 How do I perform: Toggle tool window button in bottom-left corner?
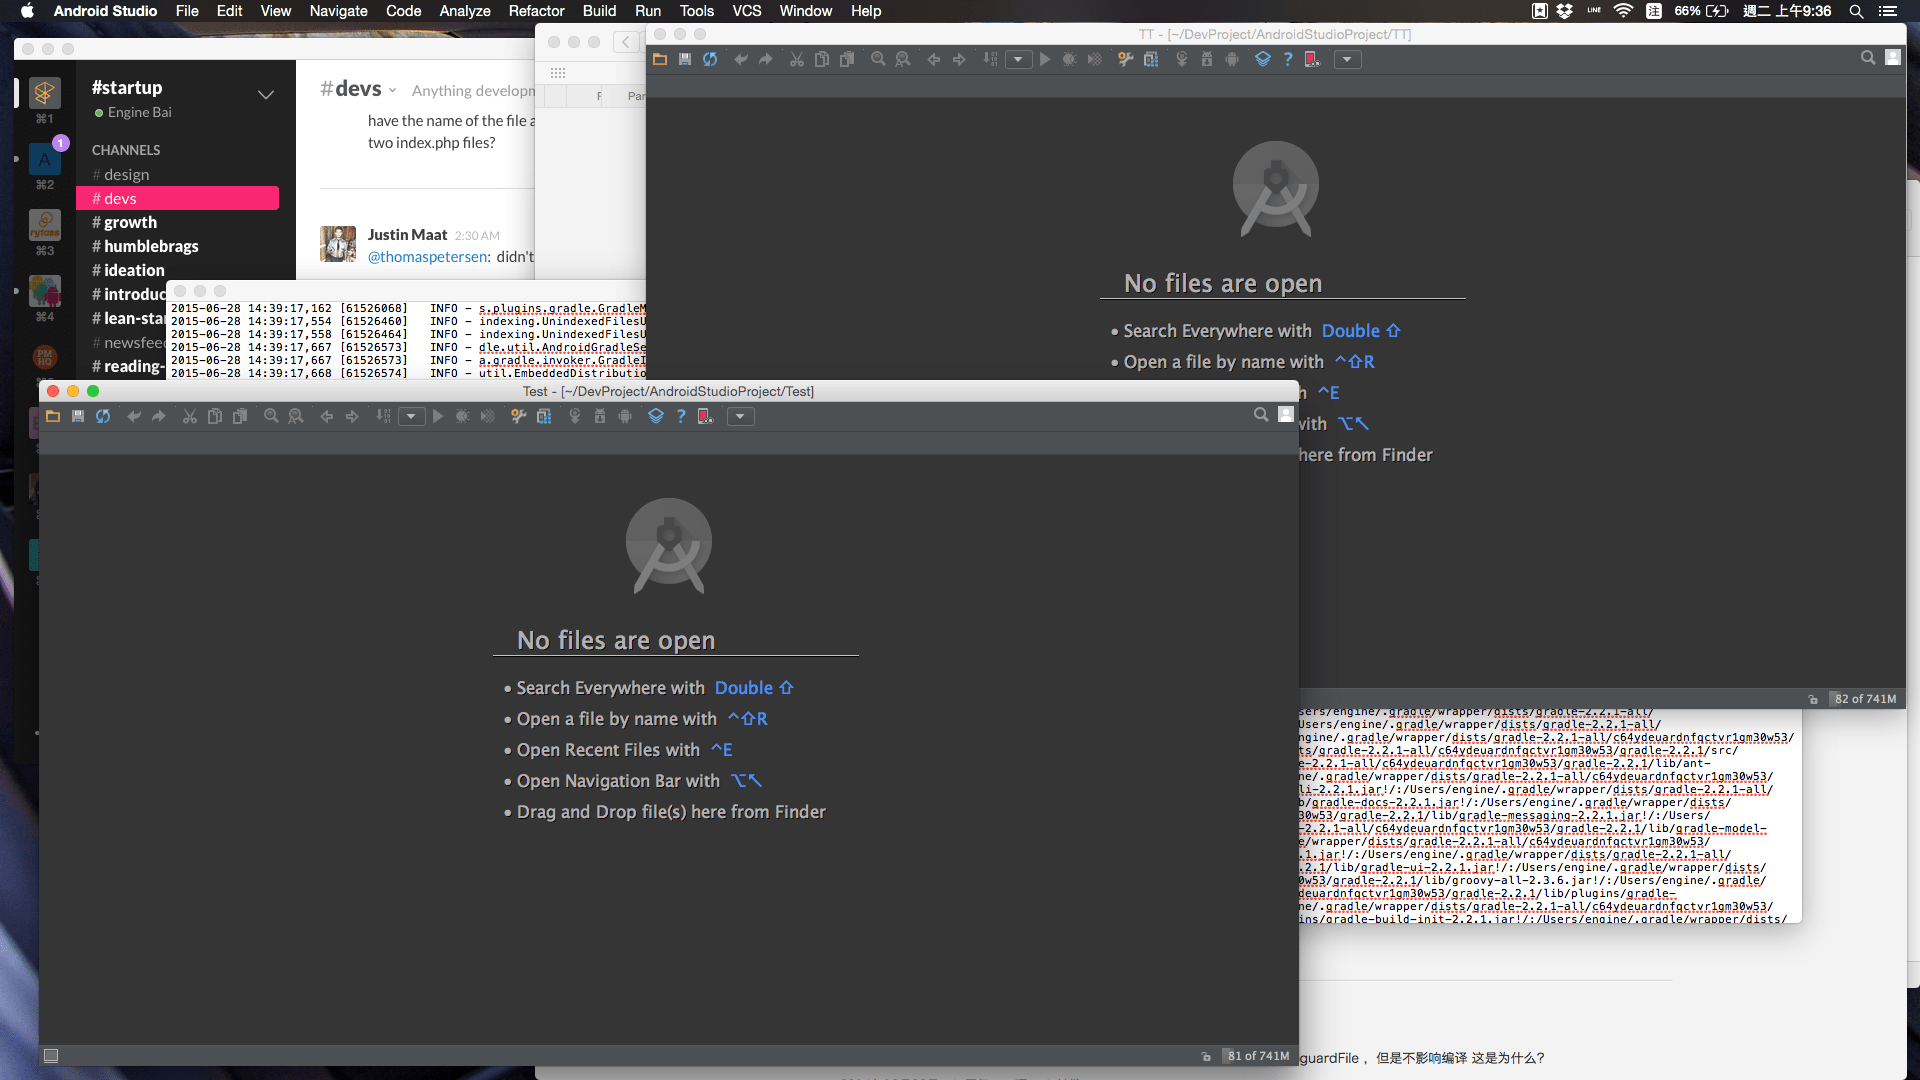(x=51, y=1056)
